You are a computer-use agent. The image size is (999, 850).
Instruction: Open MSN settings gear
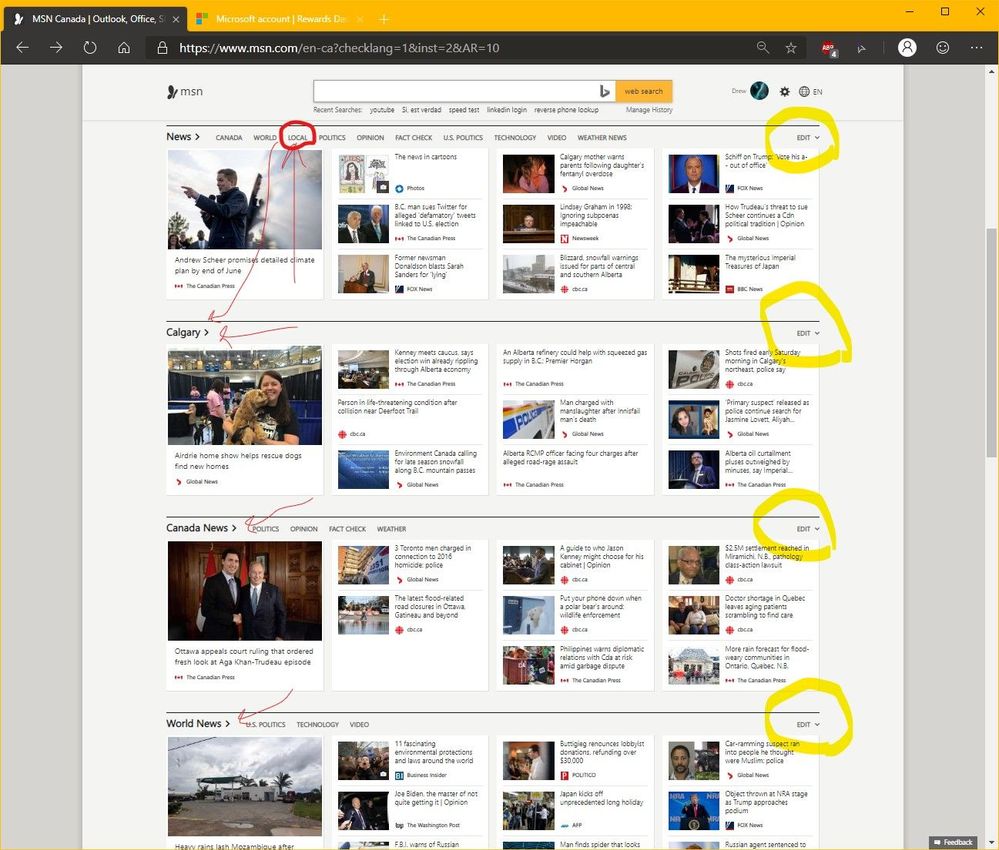point(784,92)
